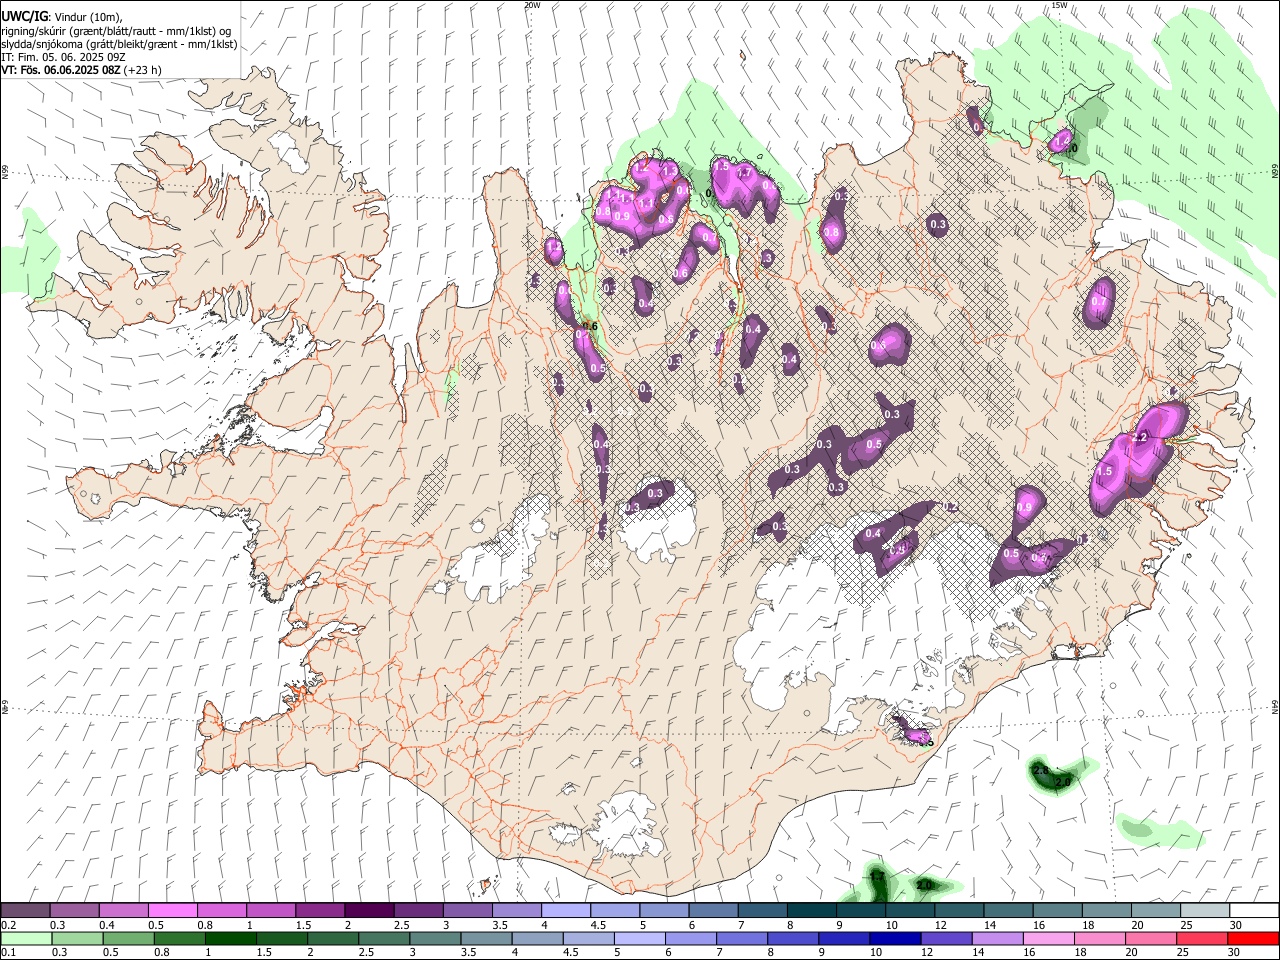
Task: Pick the light violet 14–16 rain scale swatch
Action: (997, 938)
